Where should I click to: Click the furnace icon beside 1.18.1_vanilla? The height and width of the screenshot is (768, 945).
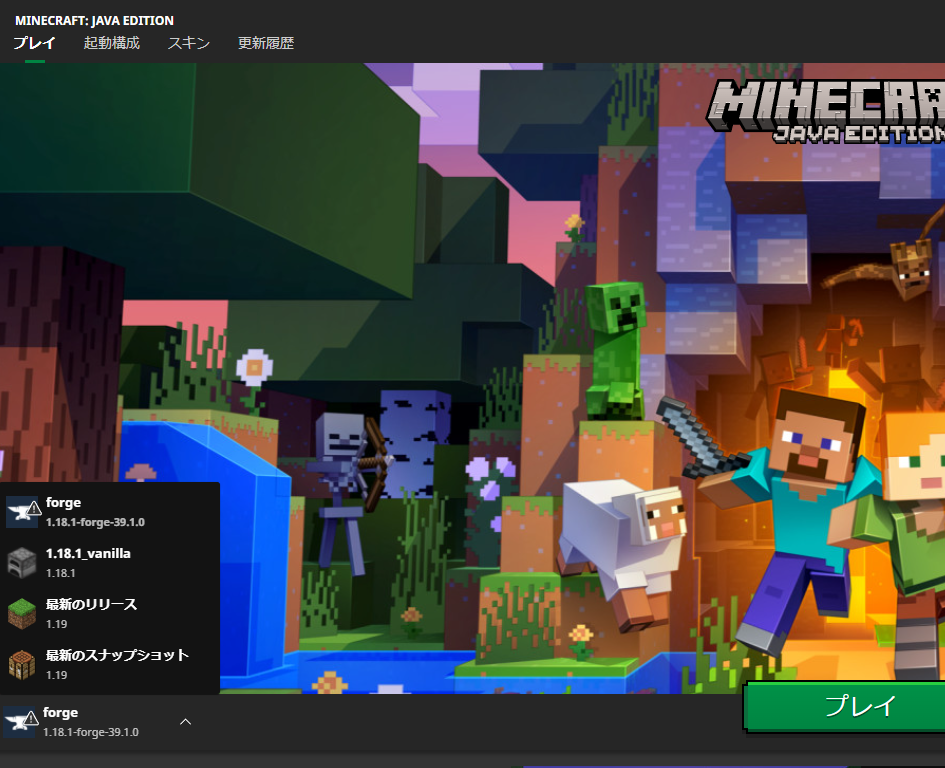(x=23, y=560)
